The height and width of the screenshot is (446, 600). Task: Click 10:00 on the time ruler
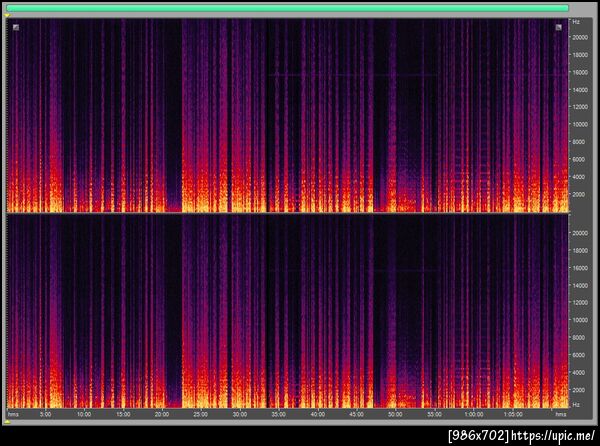[x=84, y=414]
